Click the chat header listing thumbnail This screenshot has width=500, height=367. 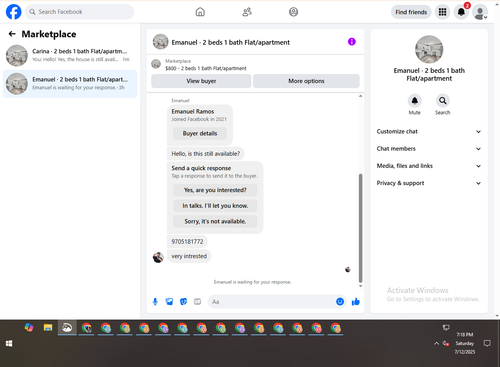[x=160, y=42]
